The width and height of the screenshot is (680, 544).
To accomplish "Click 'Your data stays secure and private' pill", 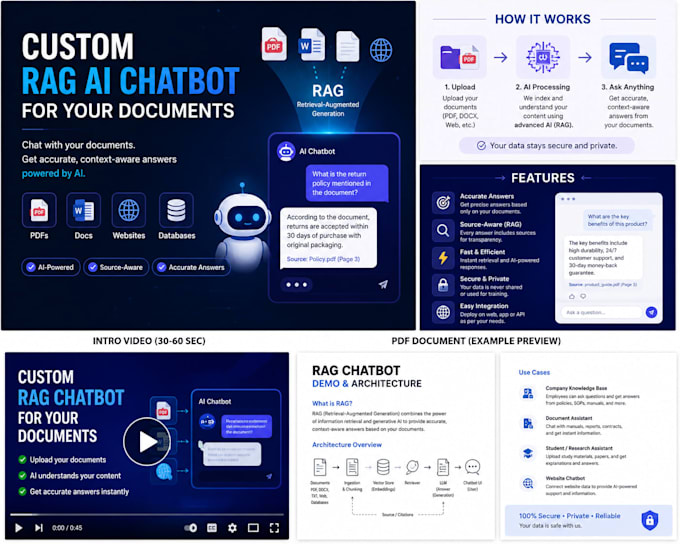I will (547, 146).
